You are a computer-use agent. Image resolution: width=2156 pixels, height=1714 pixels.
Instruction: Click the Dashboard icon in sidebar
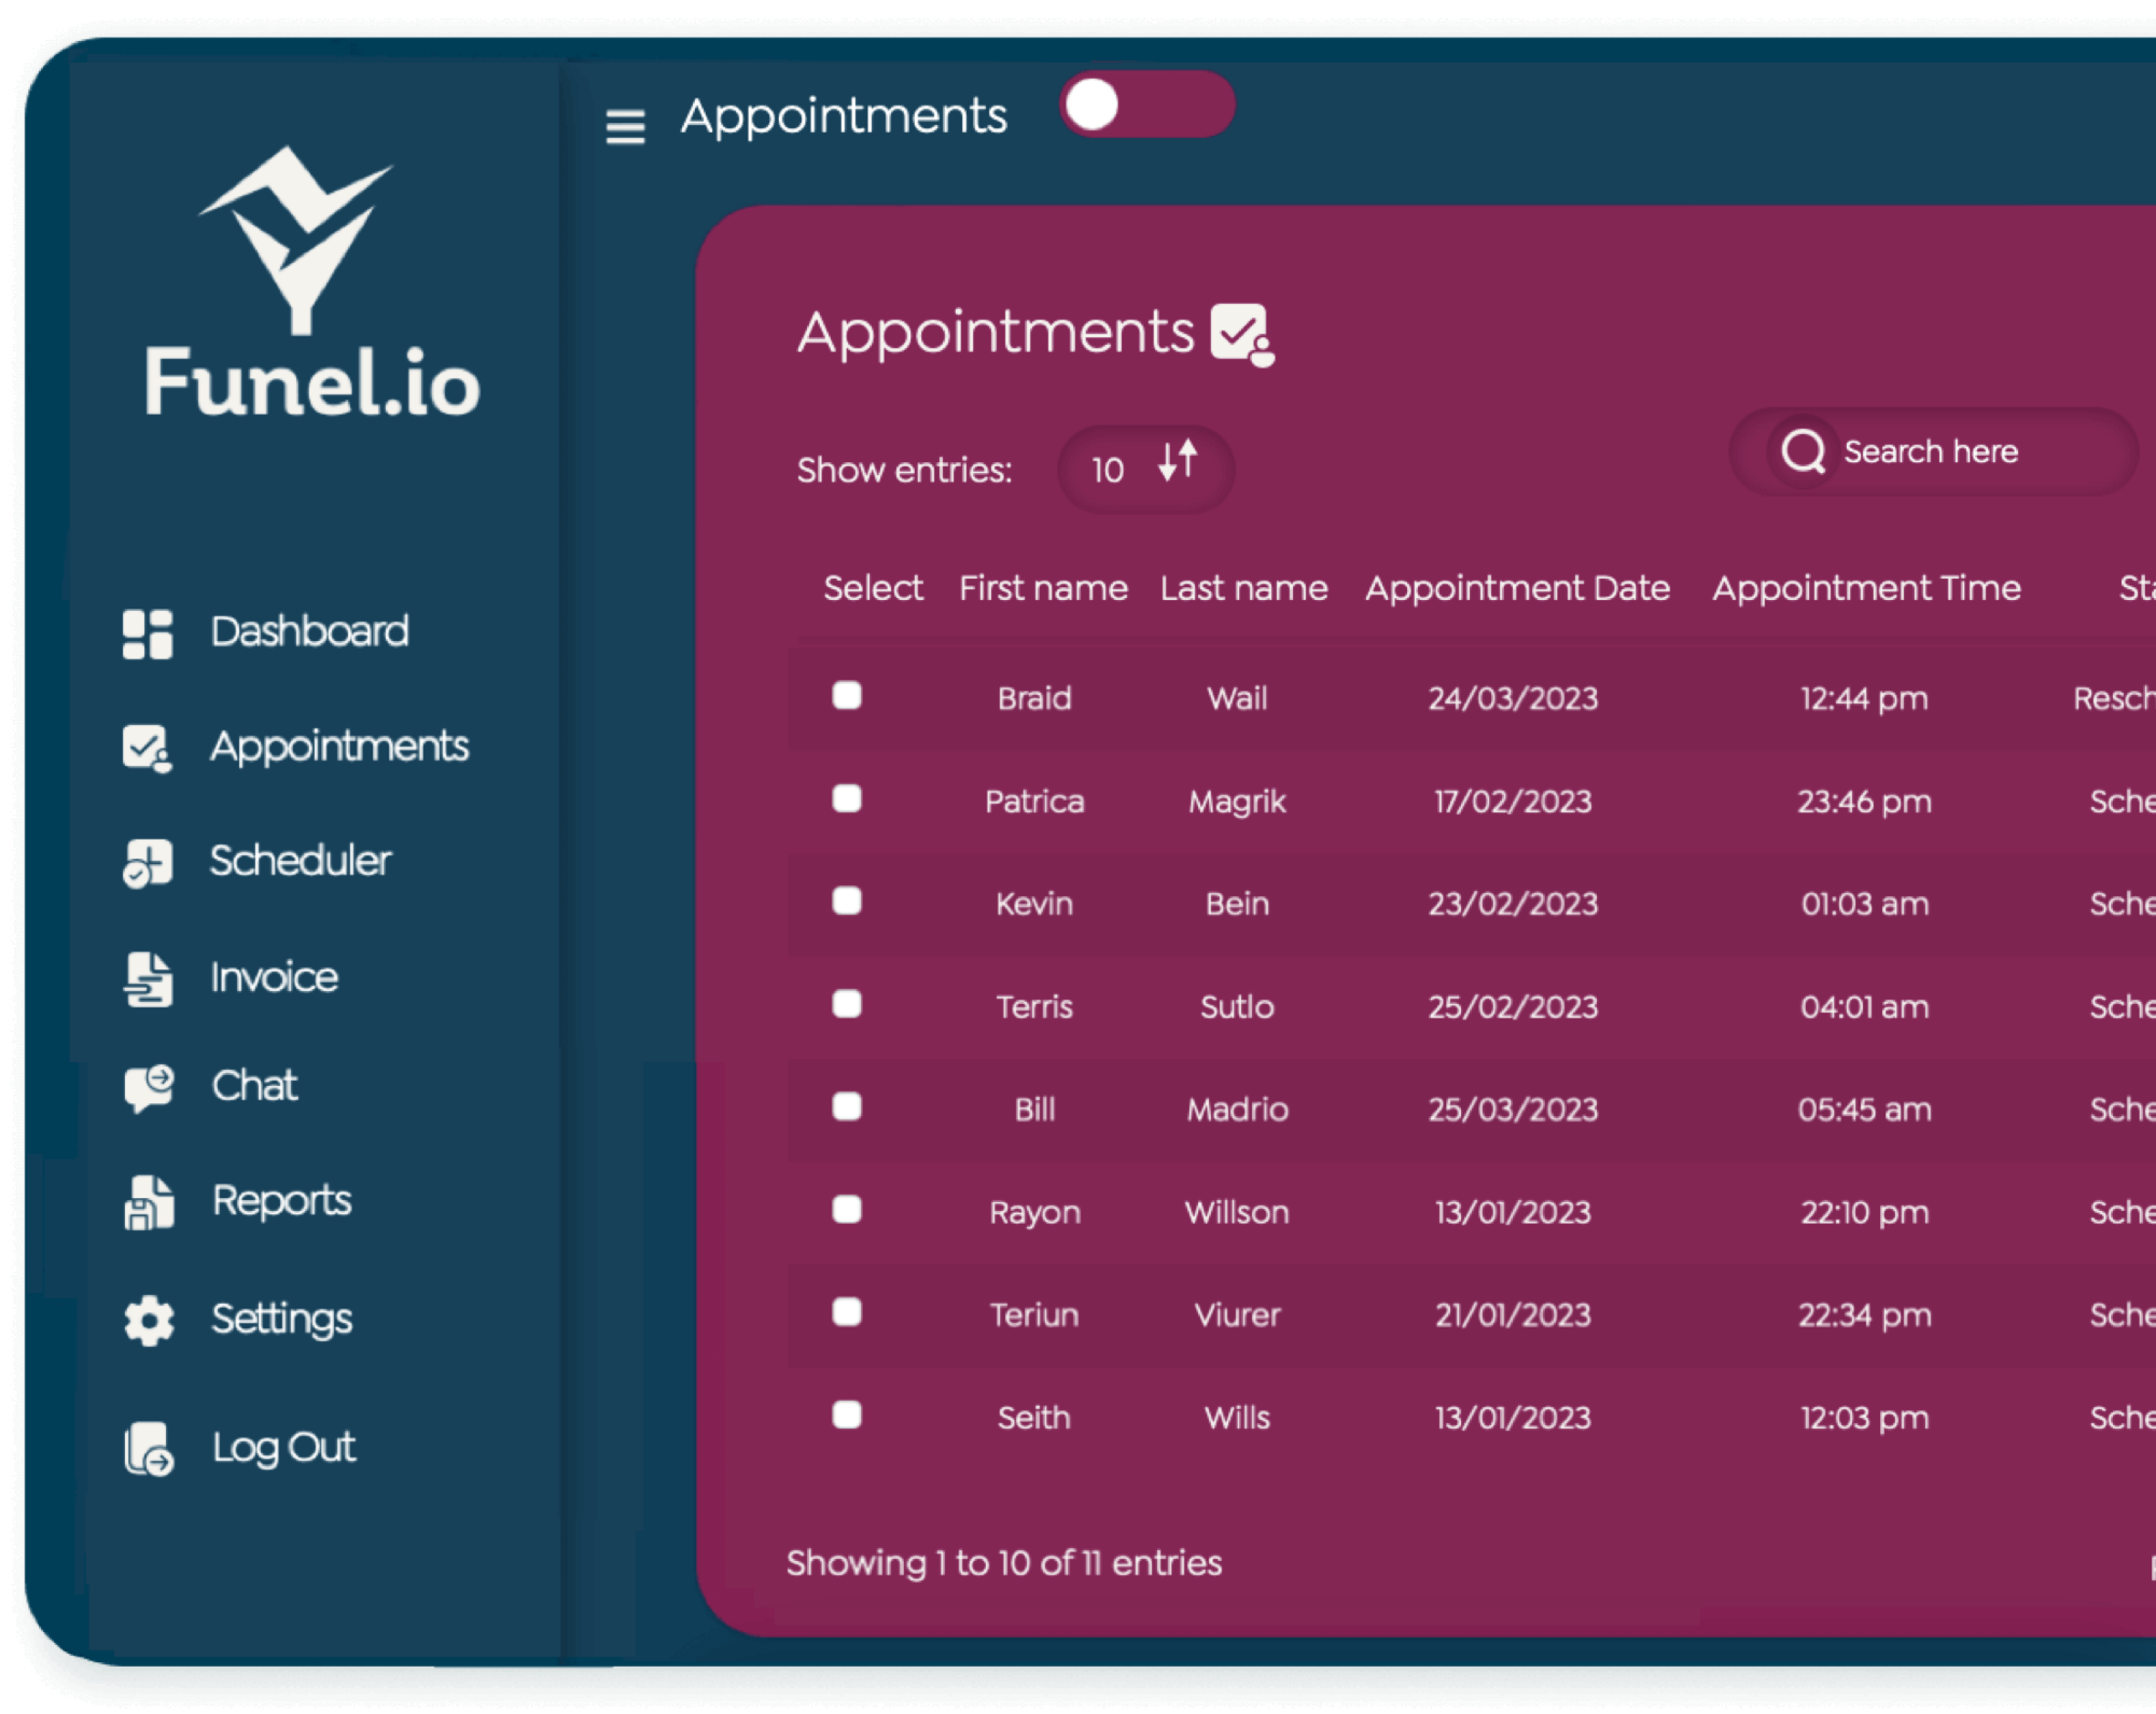coord(149,632)
